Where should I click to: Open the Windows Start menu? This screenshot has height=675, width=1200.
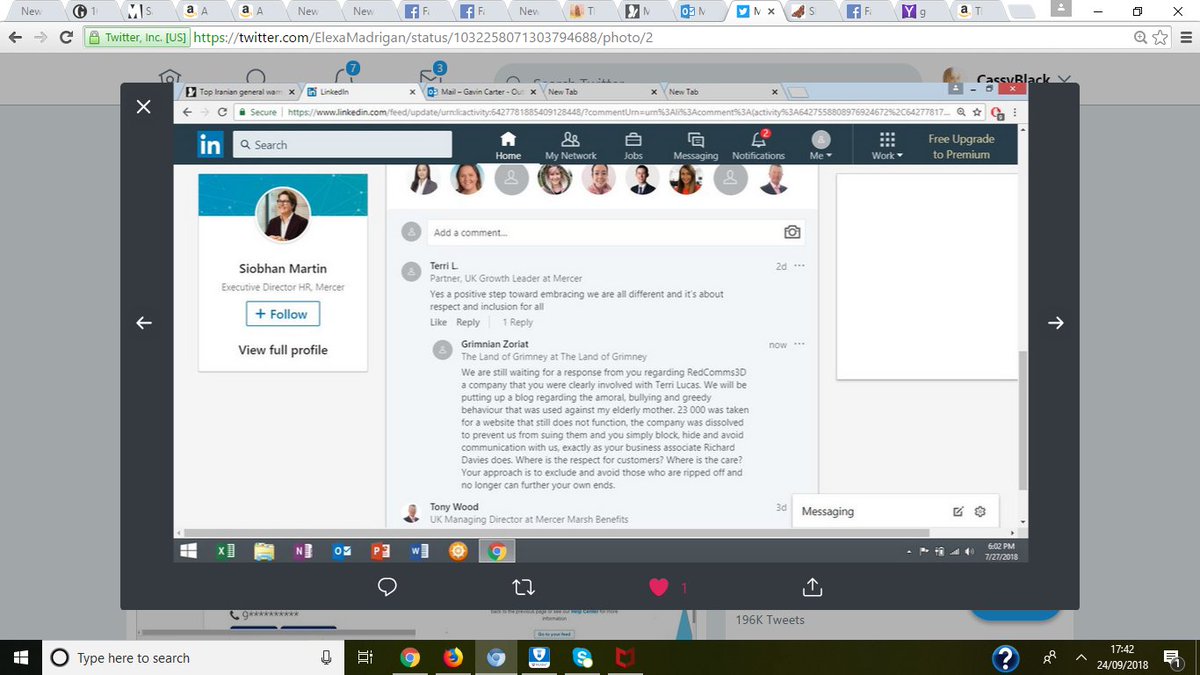pyautogui.click(x=20, y=657)
